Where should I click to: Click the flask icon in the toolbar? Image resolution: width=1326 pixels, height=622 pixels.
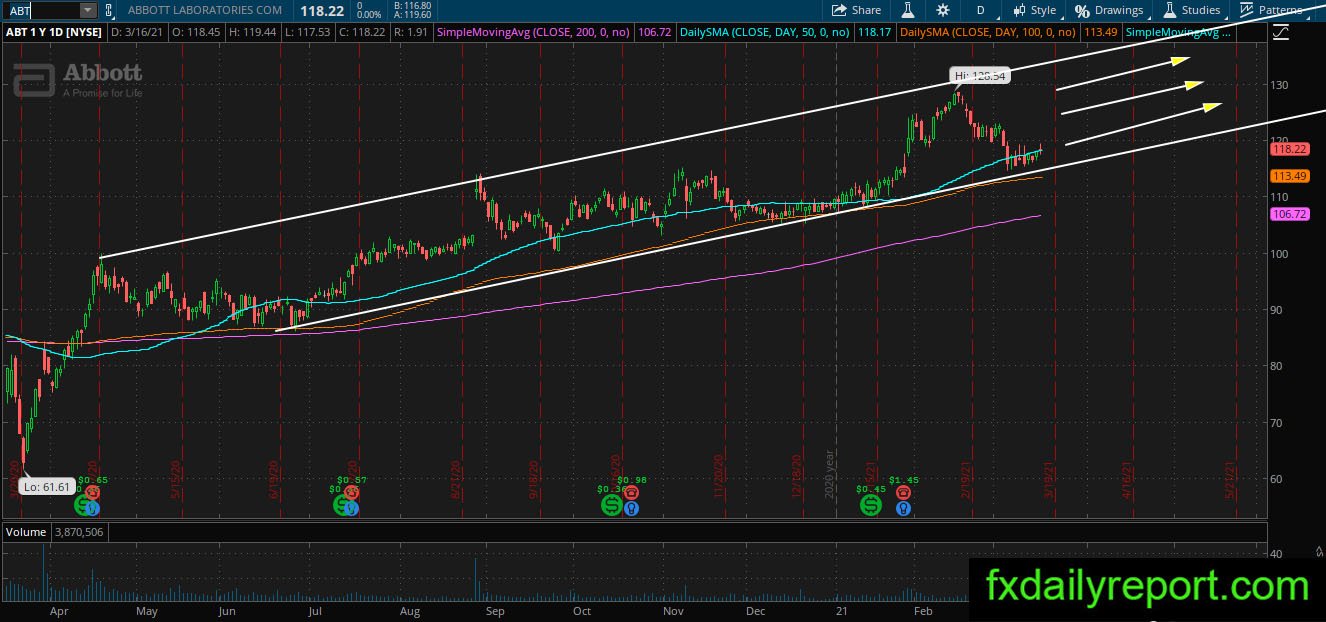point(909,10)
